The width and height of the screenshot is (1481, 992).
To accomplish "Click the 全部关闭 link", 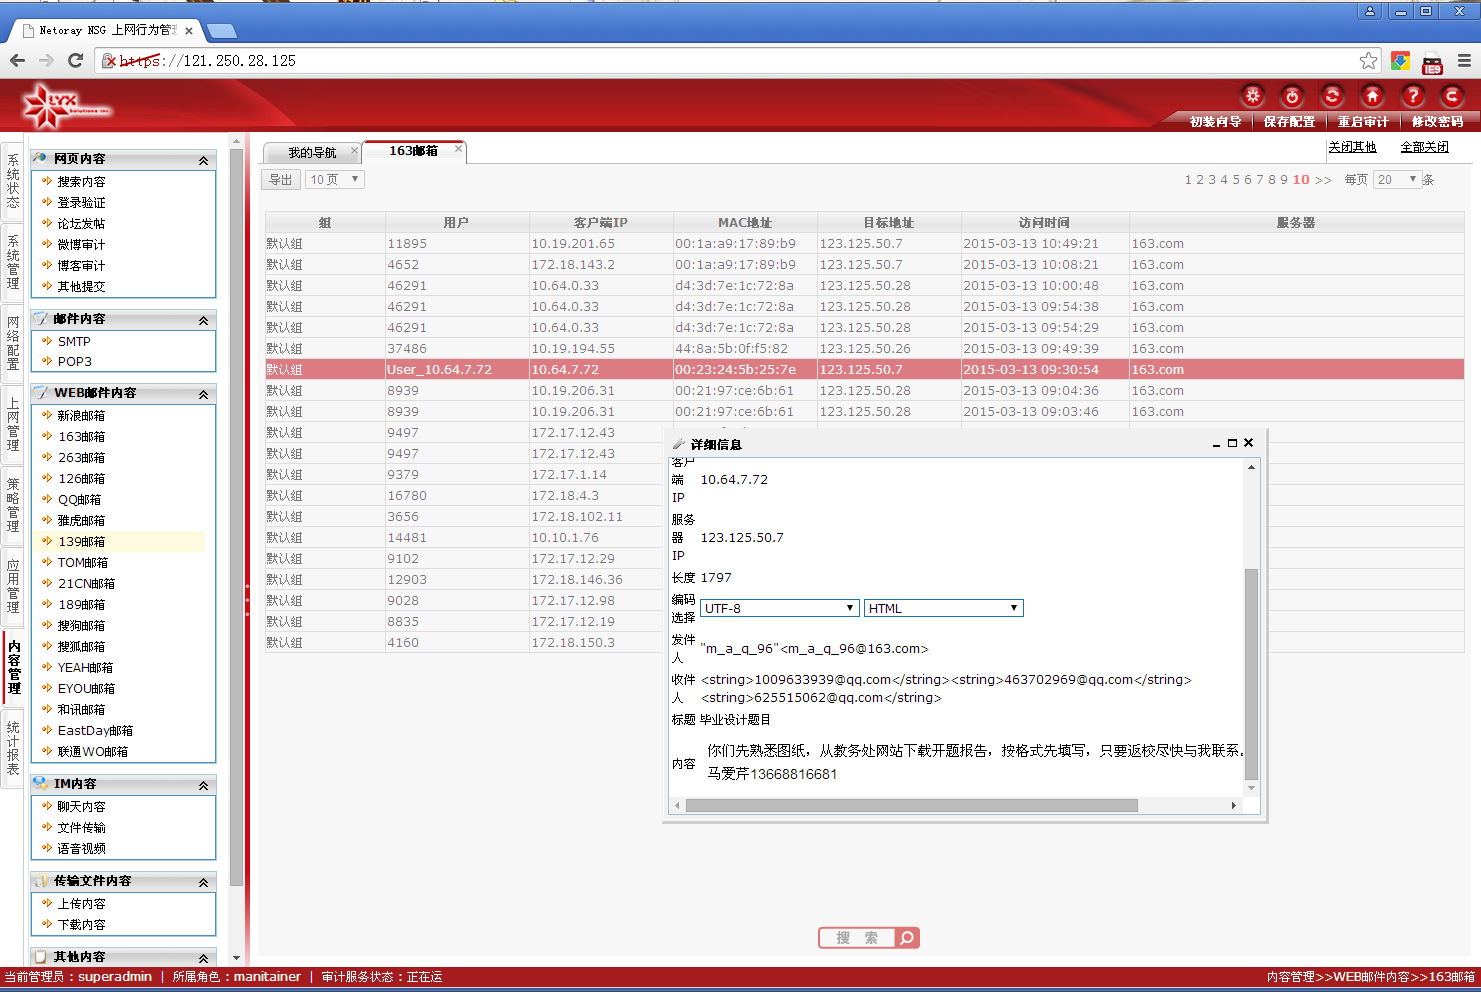I will pyautogui.click(x=1424, y=147).
